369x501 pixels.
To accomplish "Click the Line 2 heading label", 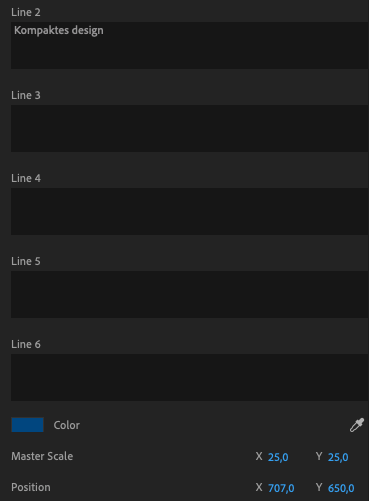I will (26, 12).
